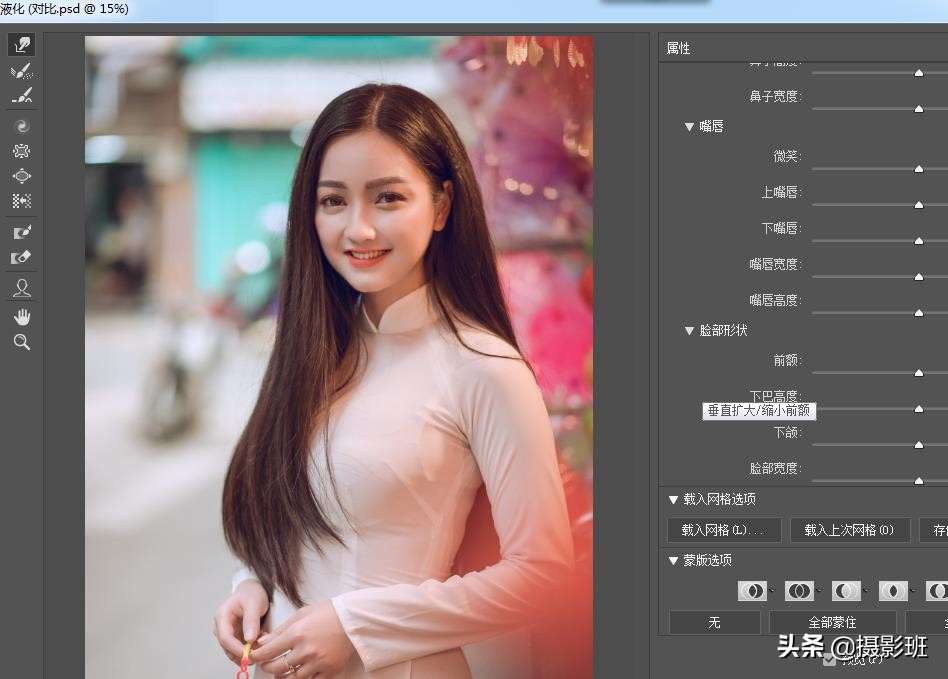Click the 脸部宽度 slider handle
Screen dimensions: 948x679
pyautogui.click(x=919, y=481)
